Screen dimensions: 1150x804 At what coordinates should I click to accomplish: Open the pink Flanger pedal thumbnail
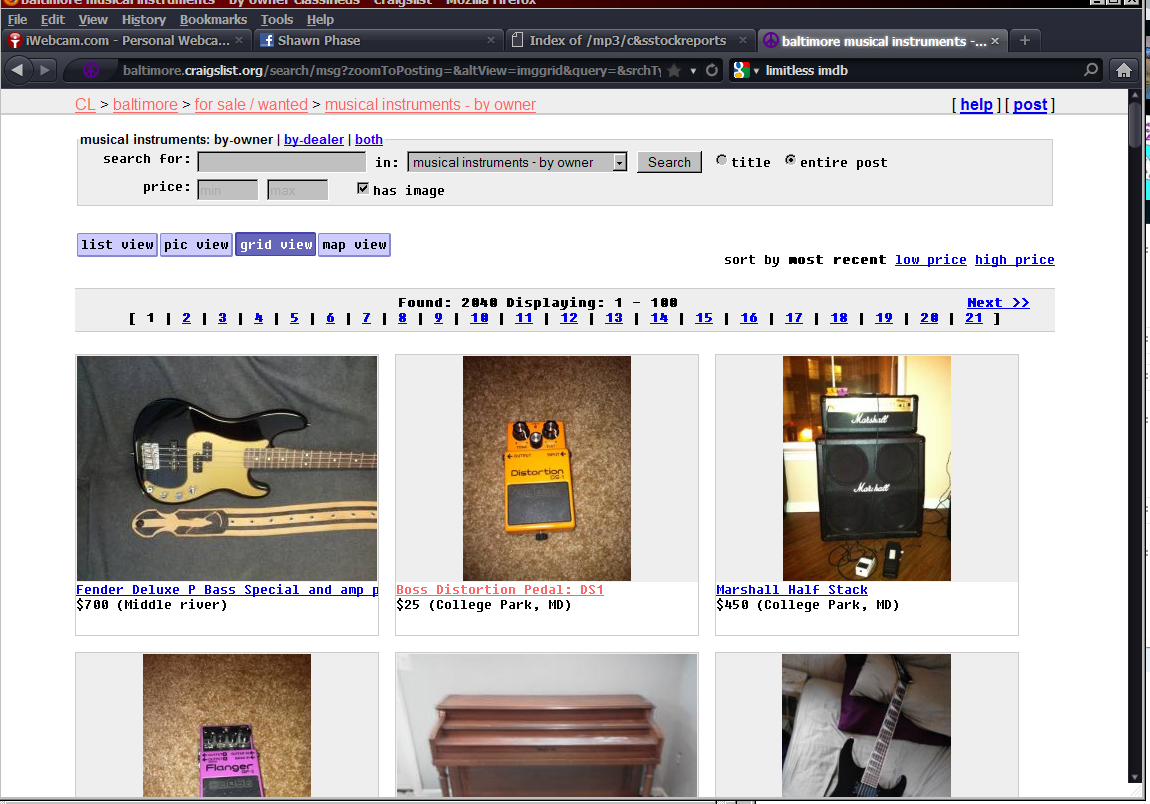click(227, 726)
